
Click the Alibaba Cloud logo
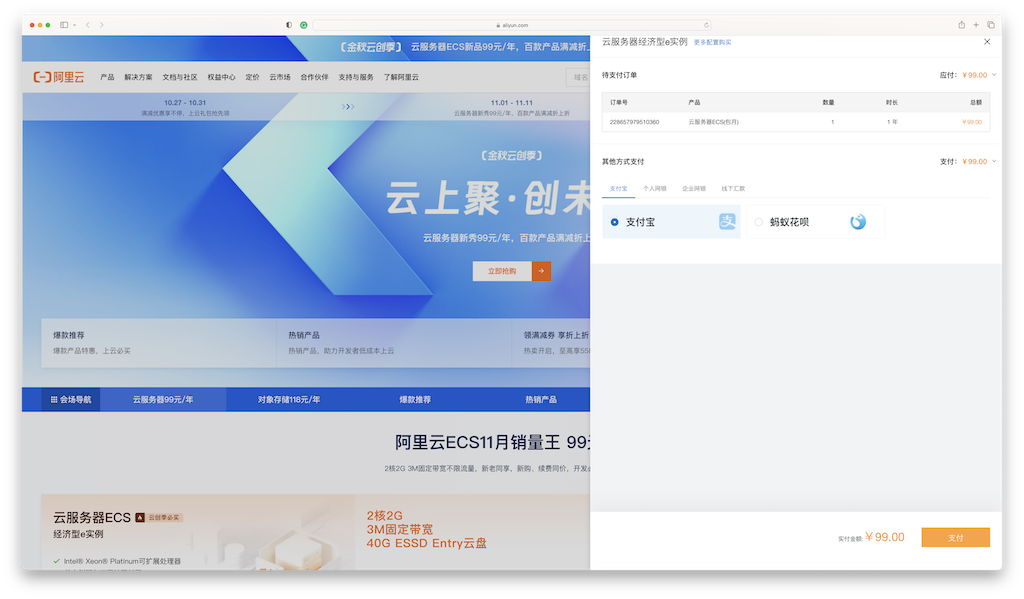[59, 76]
